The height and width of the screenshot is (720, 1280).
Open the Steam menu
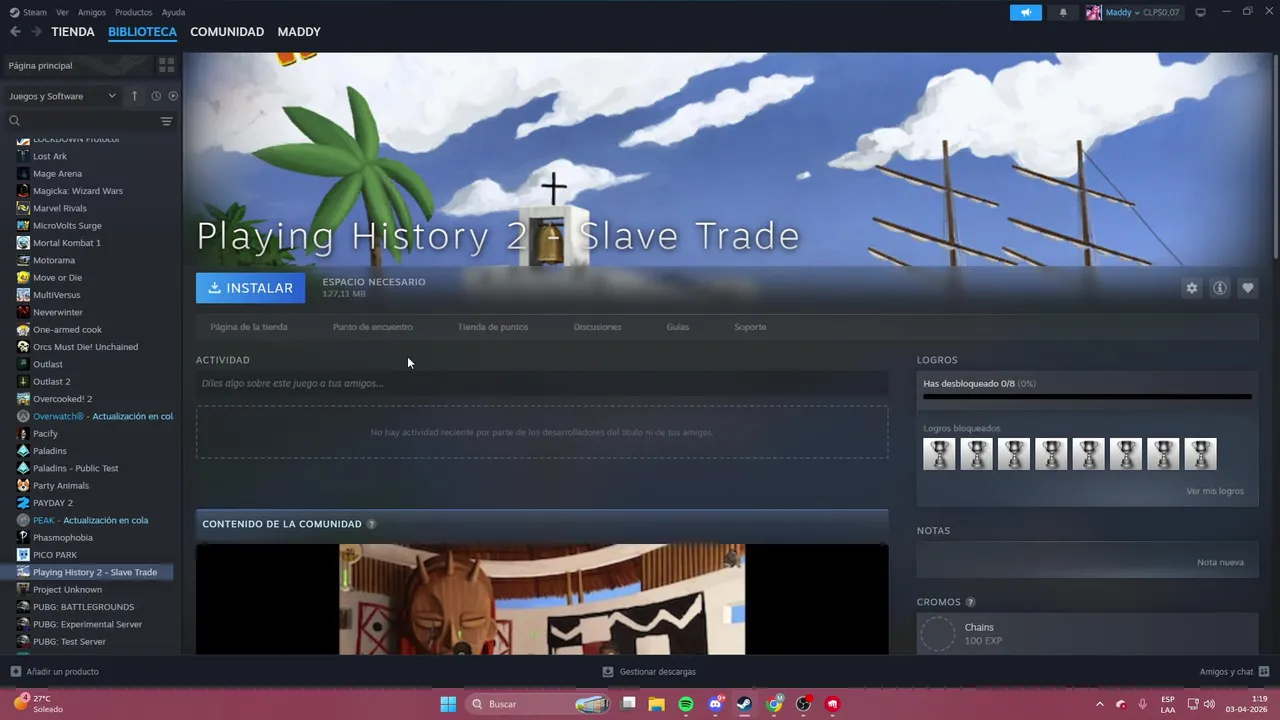click(x=28, y=12)
